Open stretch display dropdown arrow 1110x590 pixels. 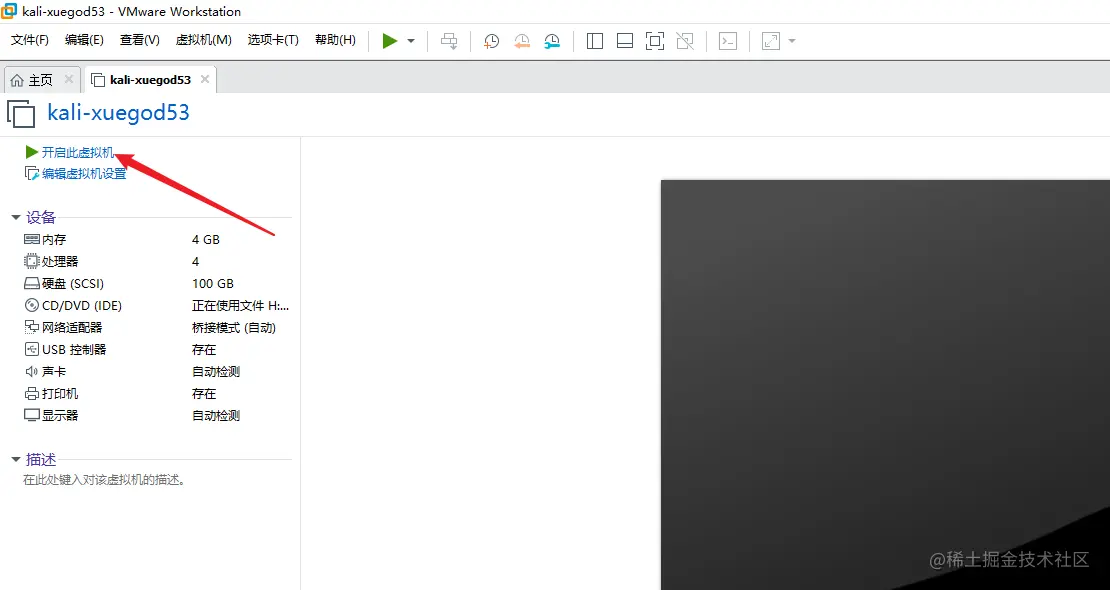point(792,41)
